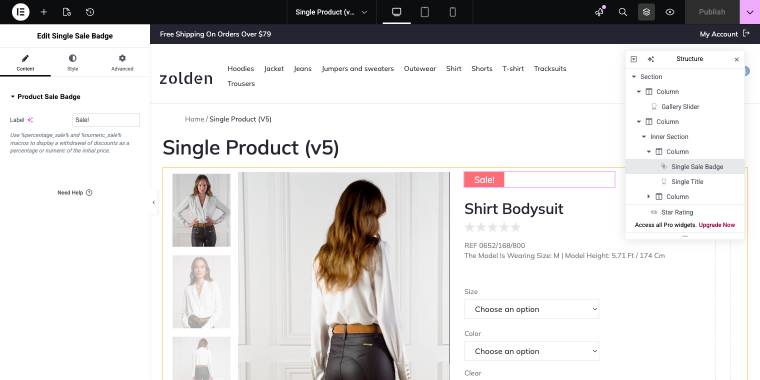Click the Need Help question icon
Viewport: 760px width, 380px height.
pyautogui.click(x=89, y=192)
